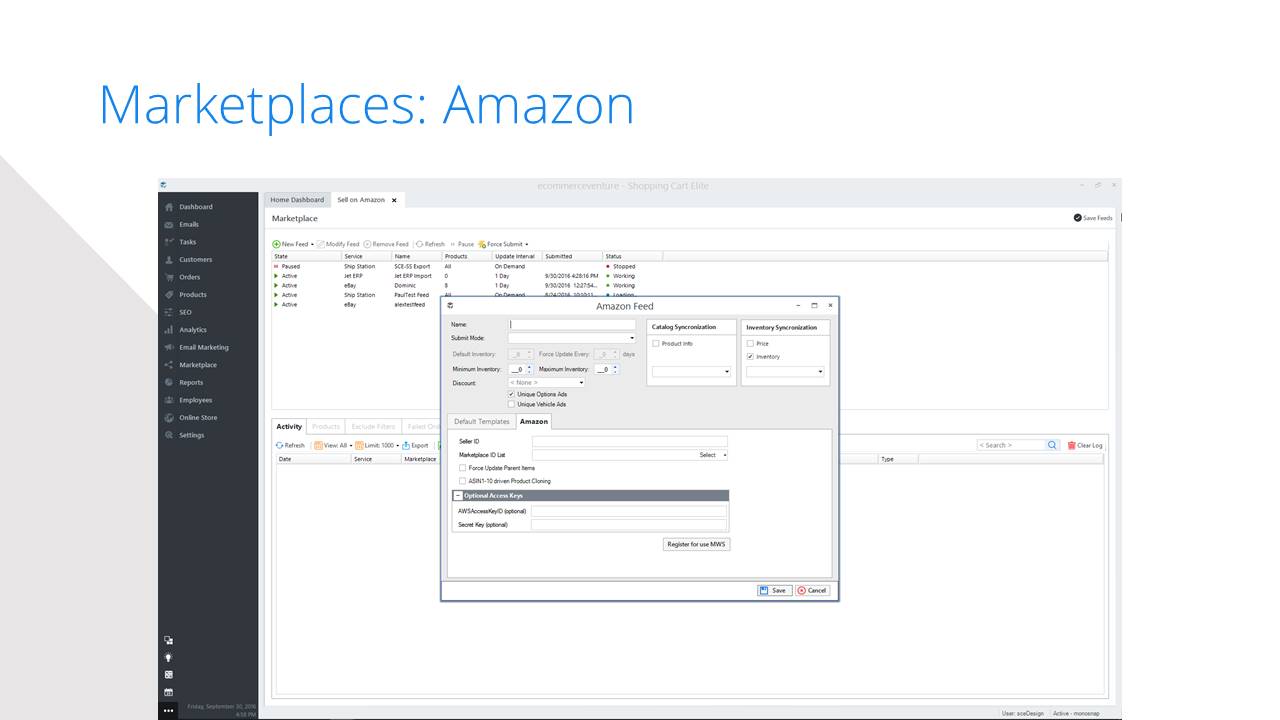1280x720 pixels.
Task: Pause the selected feed
Action: pyautogui.click(x=463, y=244)
